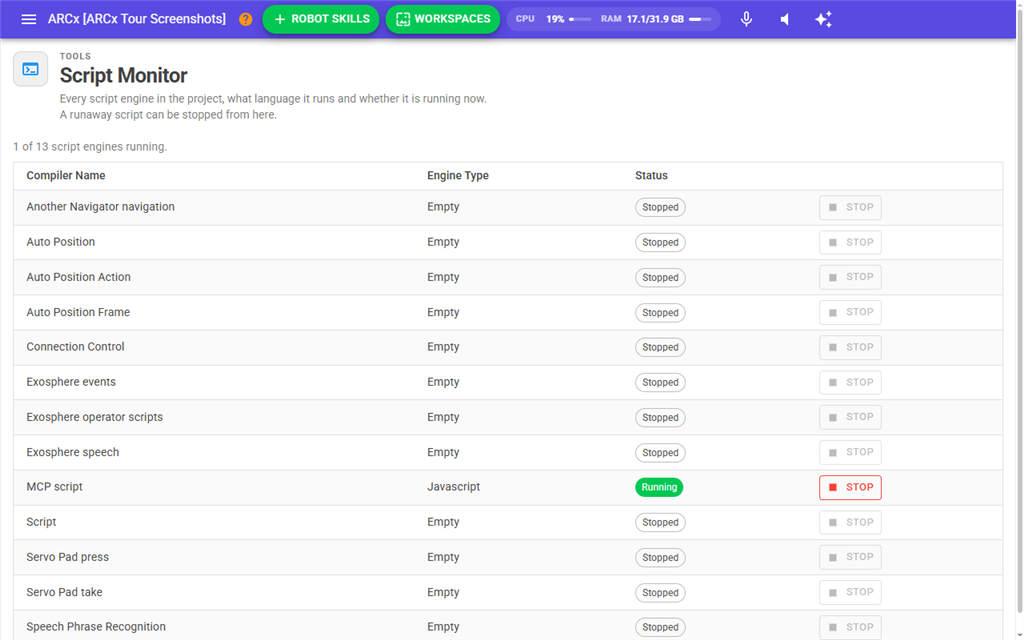Click the Exosphere events script name

(x=71, y=382)
